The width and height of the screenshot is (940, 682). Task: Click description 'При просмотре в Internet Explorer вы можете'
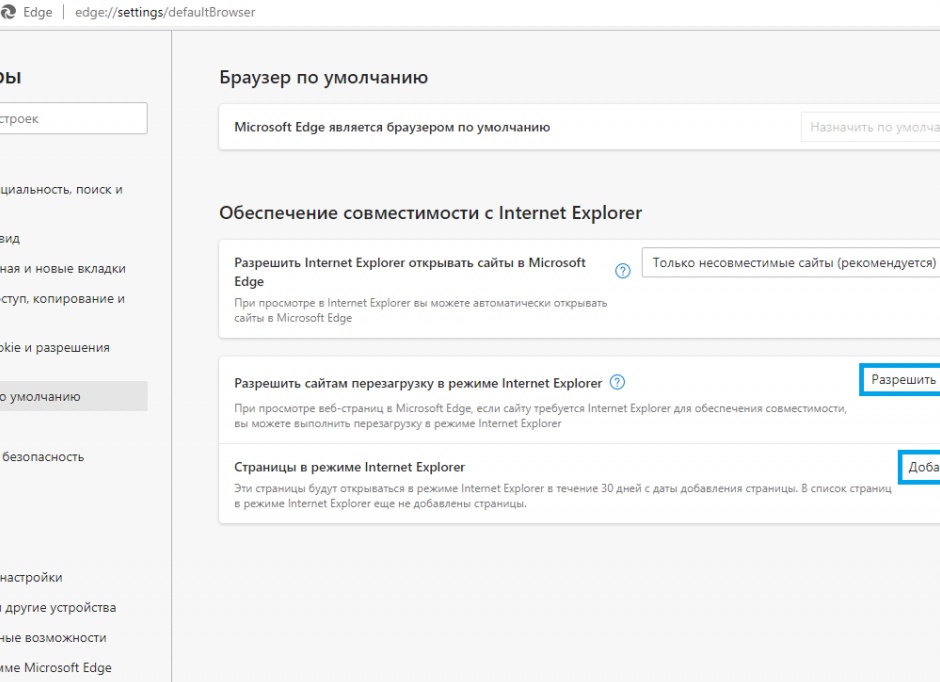(x=420, y=310)
